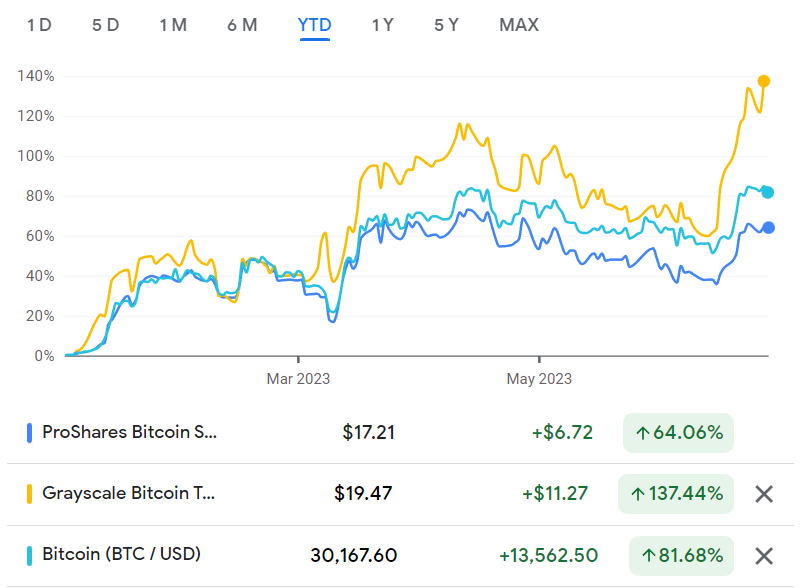
Task: Click the May 2023 axis label
Action: coord(539,379)
